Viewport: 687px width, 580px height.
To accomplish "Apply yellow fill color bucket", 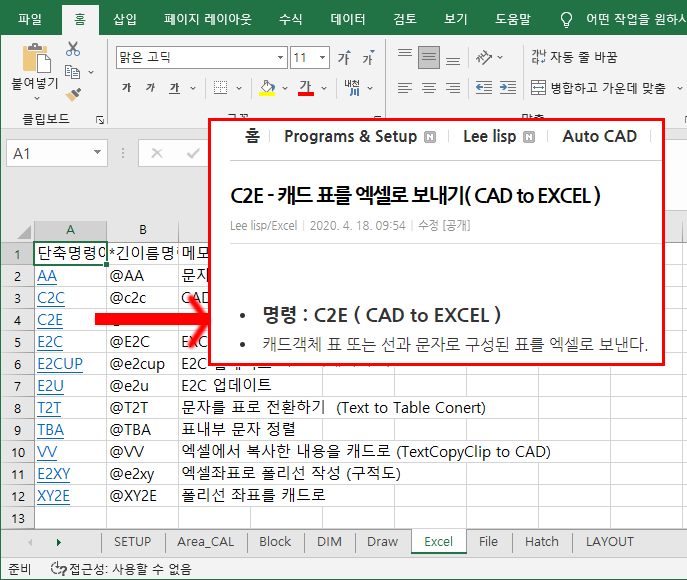I will click(267, 88).
